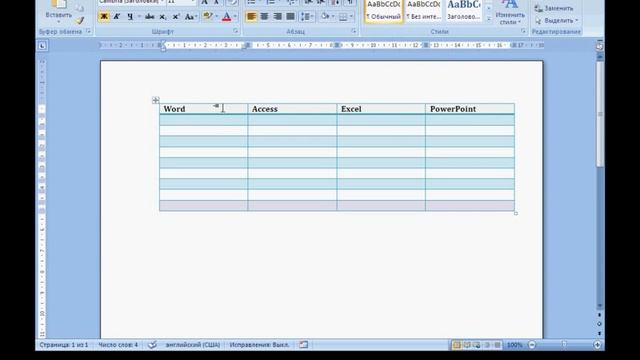Click the proofing check icon
640x360 pixels.
[x=152, y=345]
